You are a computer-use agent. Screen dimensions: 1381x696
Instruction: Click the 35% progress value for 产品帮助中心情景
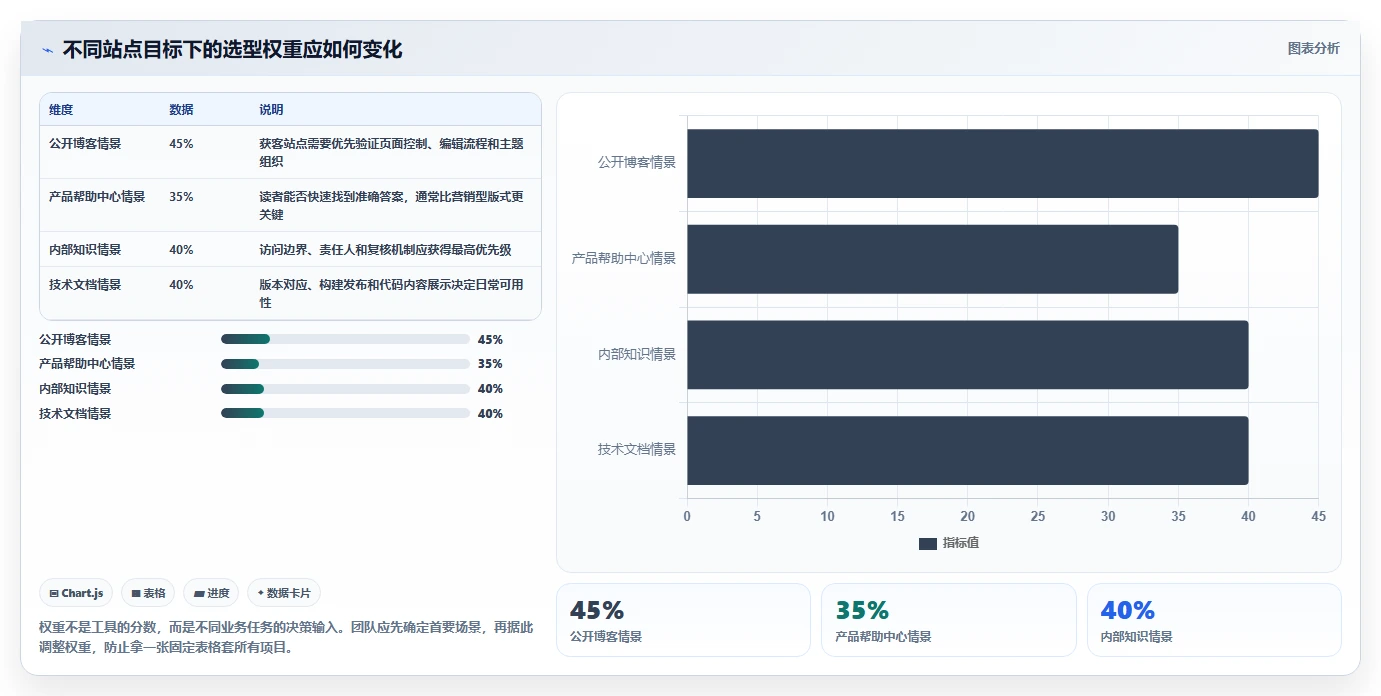pyautogui.click(x=490, y=364)
